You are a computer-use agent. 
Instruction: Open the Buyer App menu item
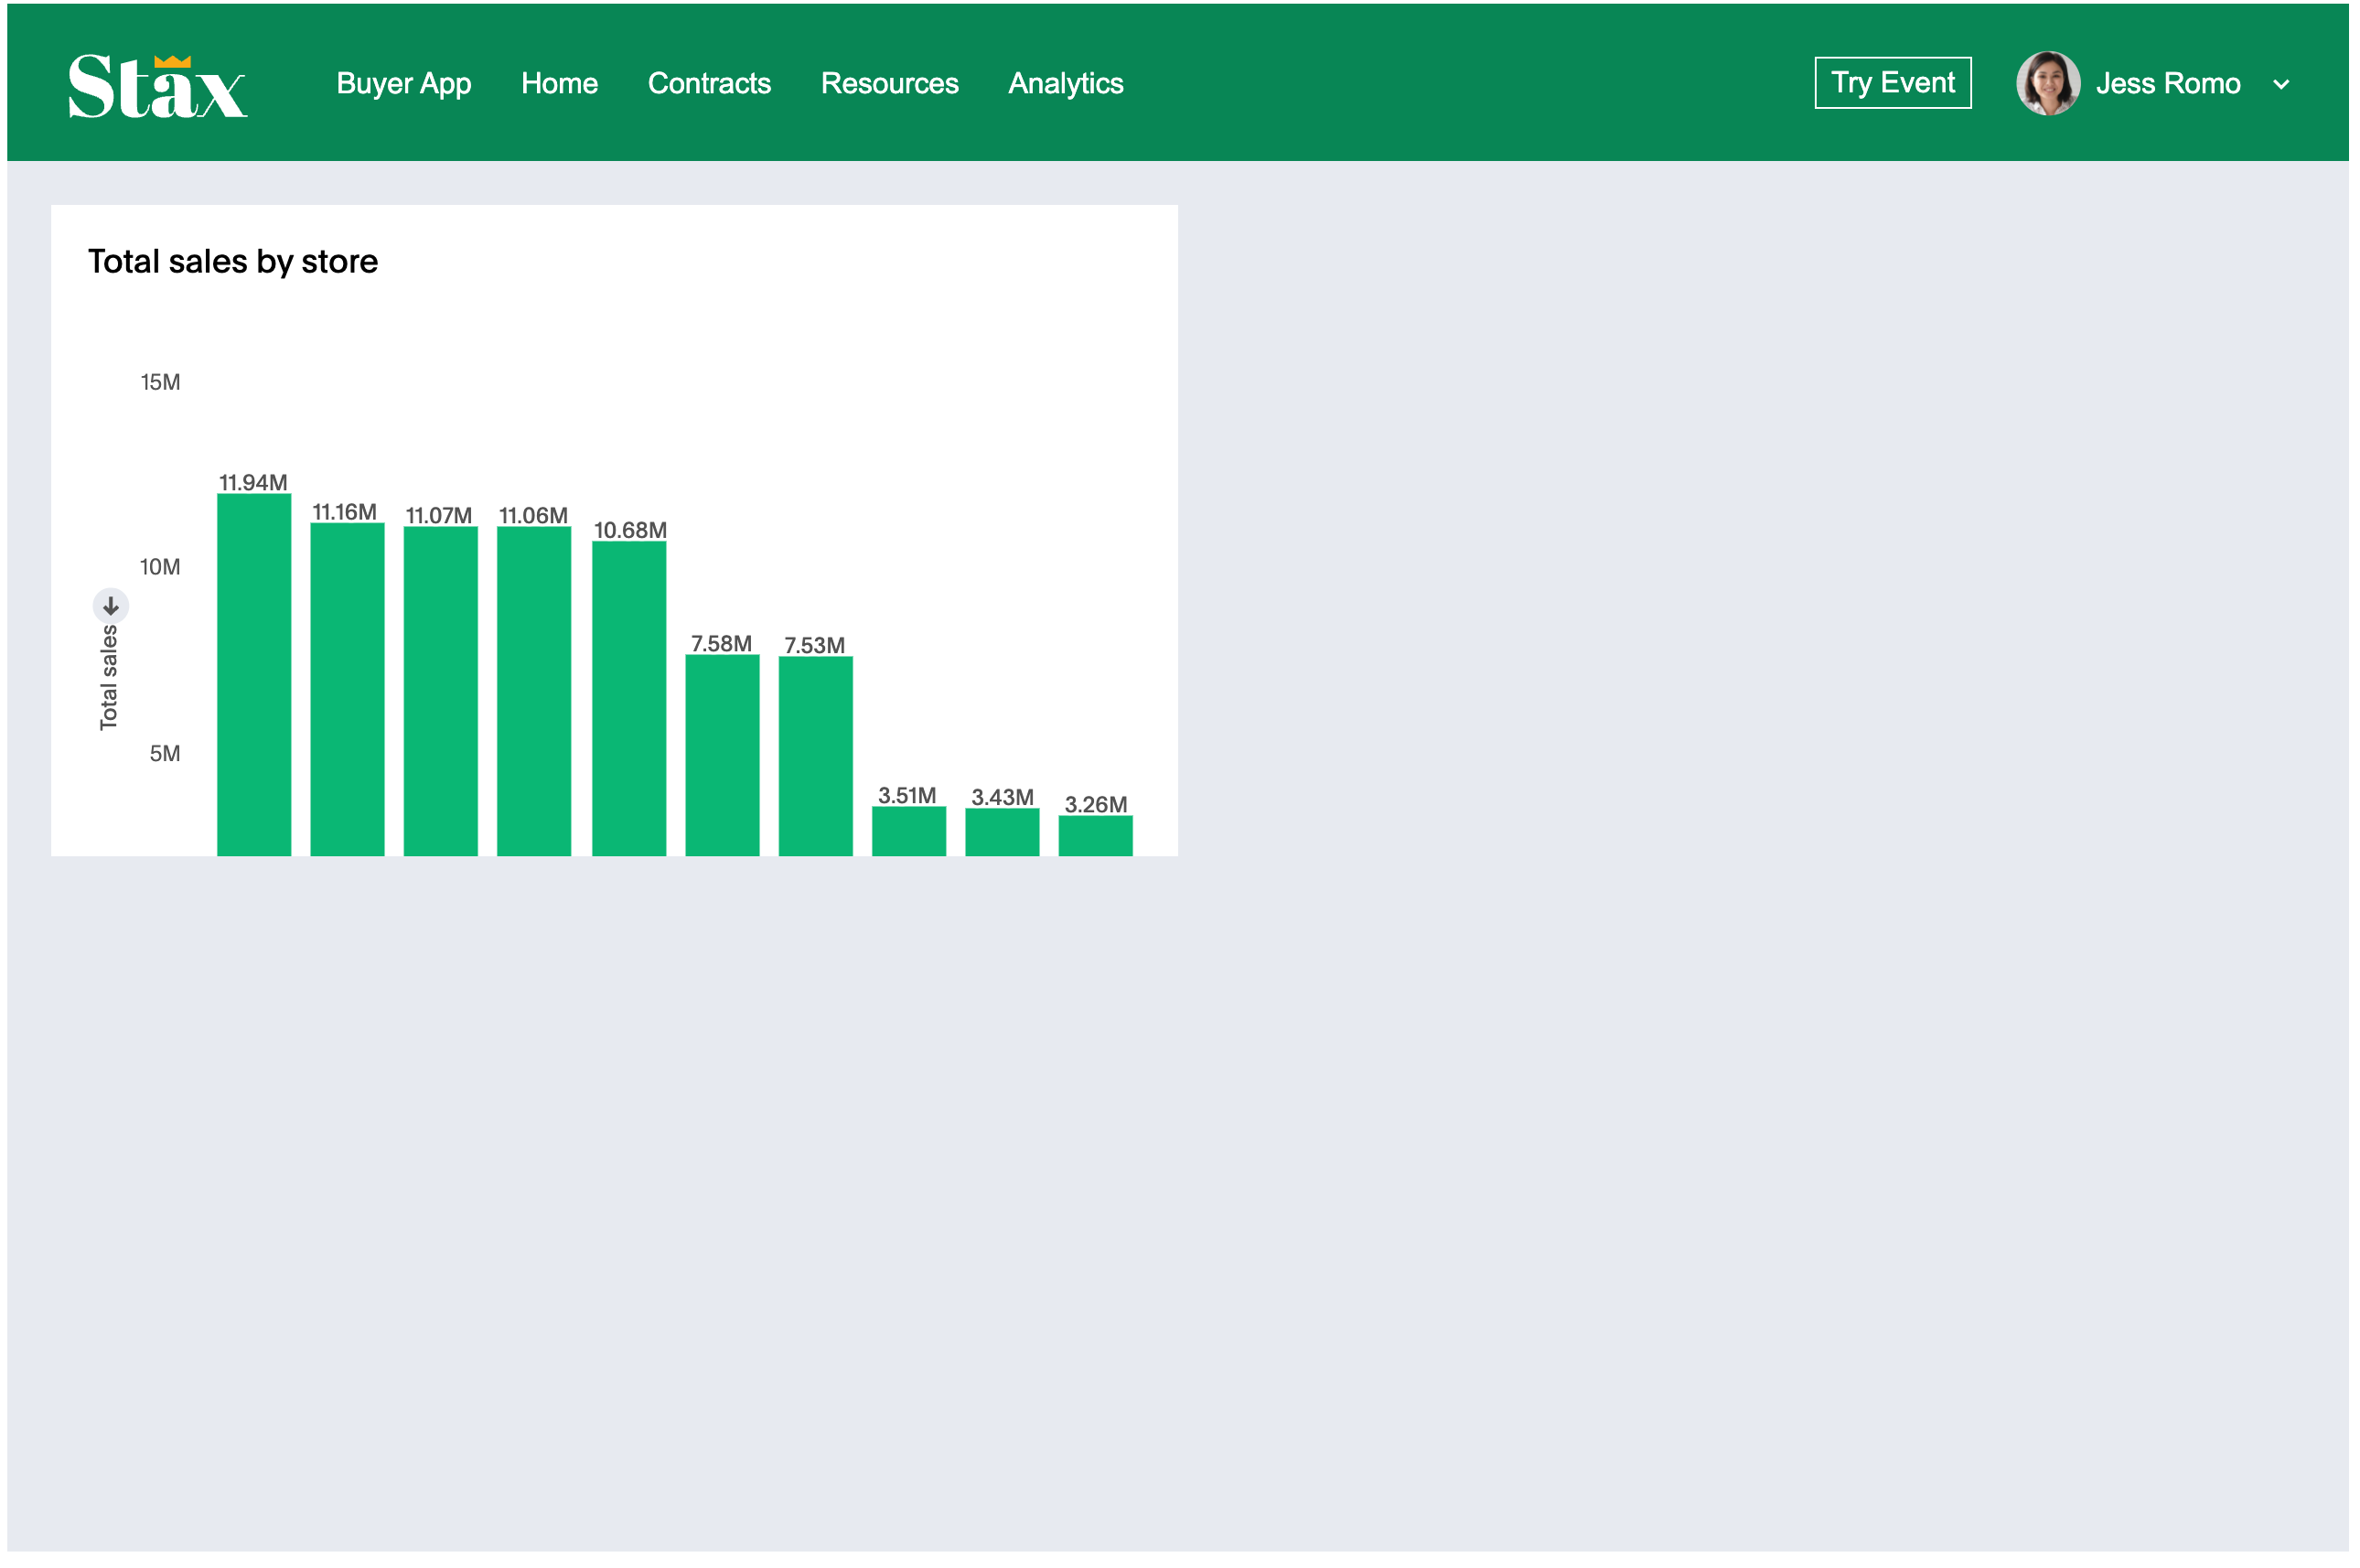[403, 83]
